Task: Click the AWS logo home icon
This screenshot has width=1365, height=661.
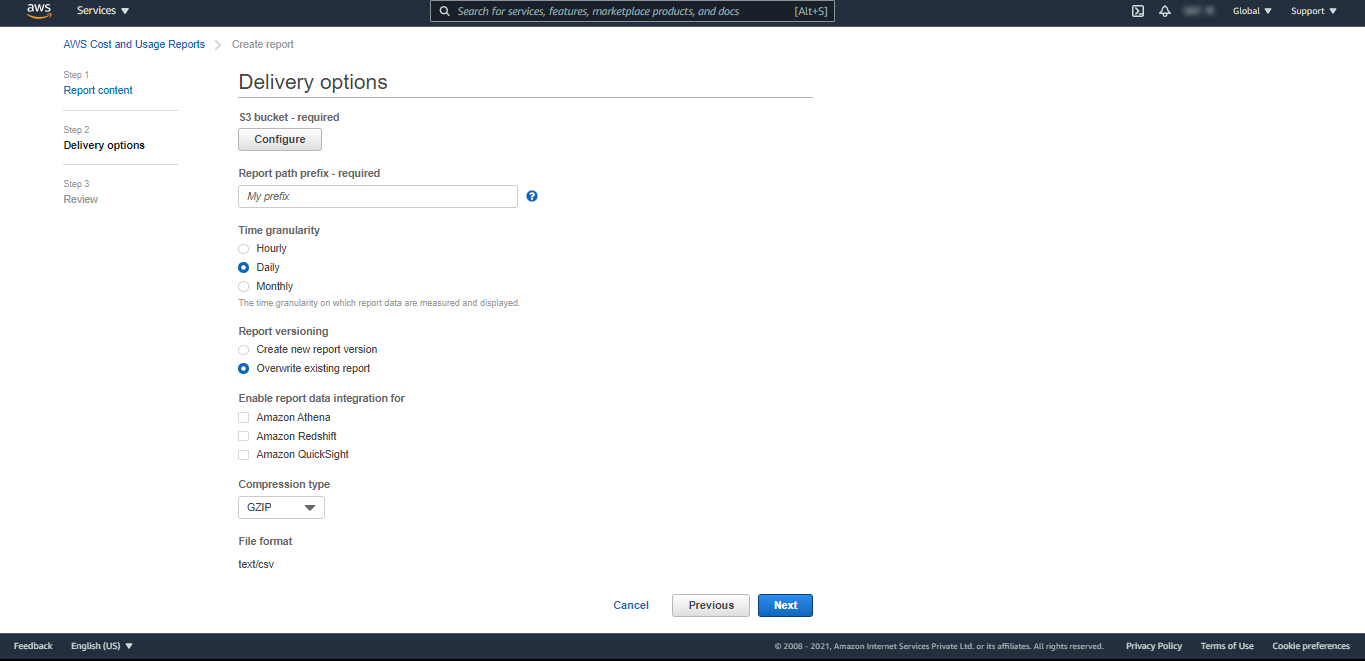Action: click(x=39, y=11)
